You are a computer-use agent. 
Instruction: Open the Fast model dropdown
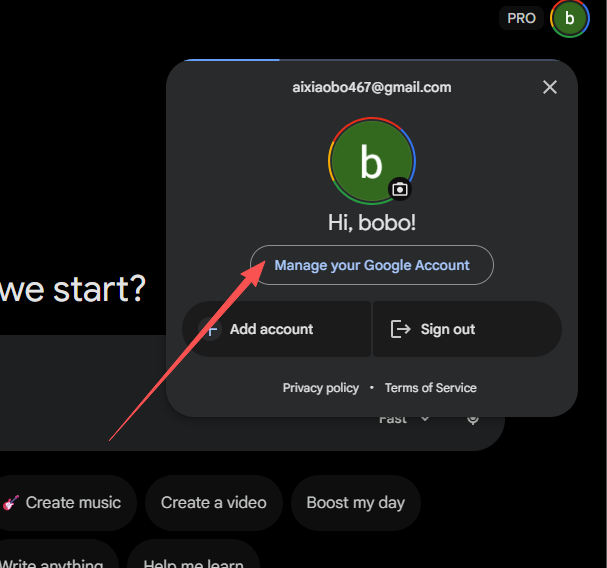point(403,419)
